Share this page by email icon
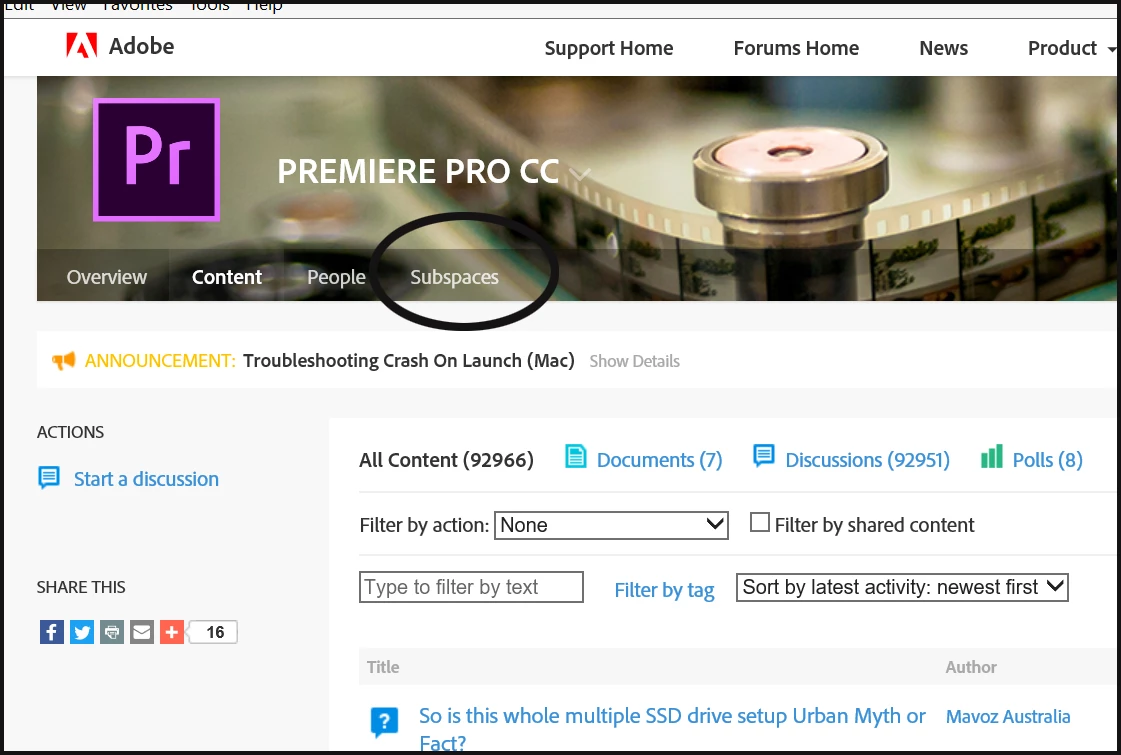 point(142,632)
